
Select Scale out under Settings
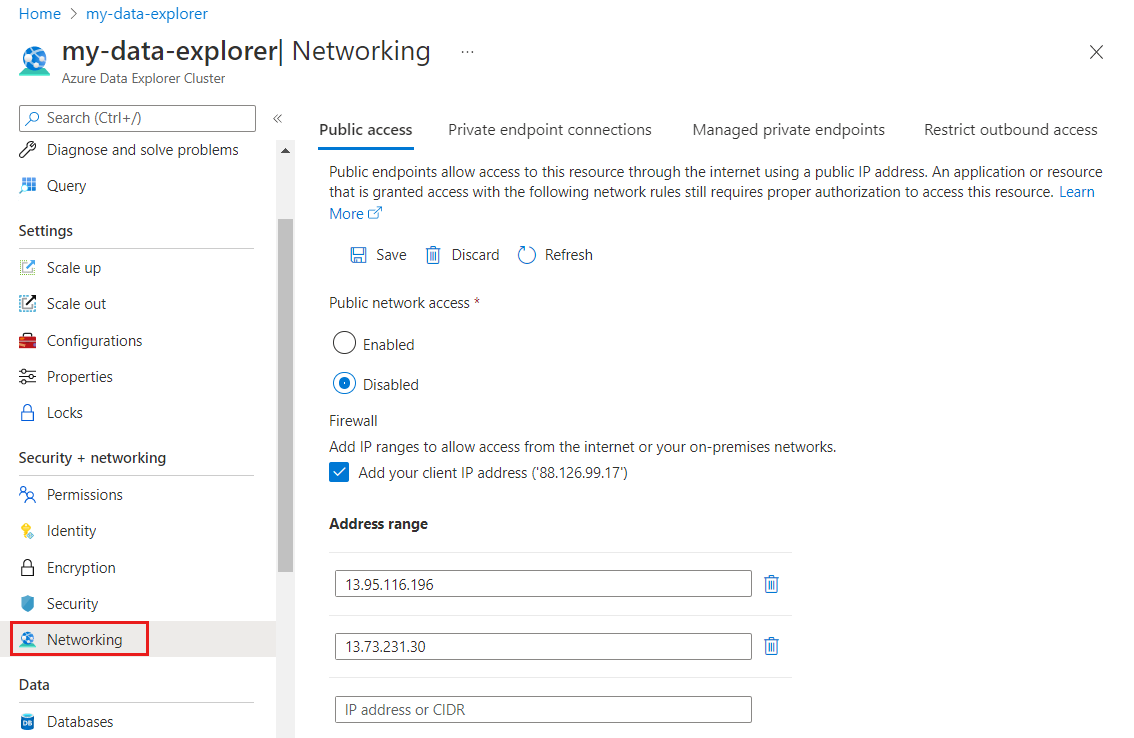click(x=76, y=303)
